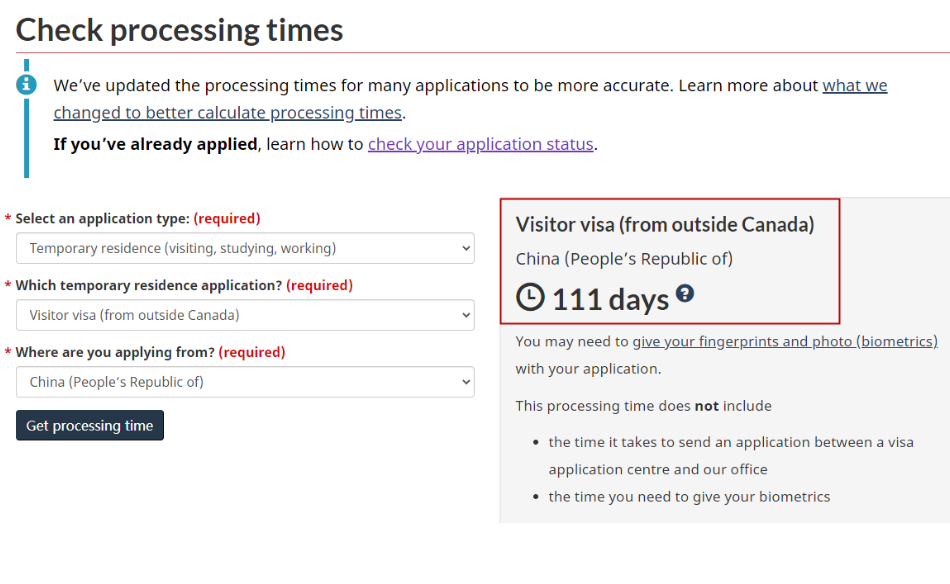Click the Visitor visa result heading
950x584 pixels.
click(665, 225)
